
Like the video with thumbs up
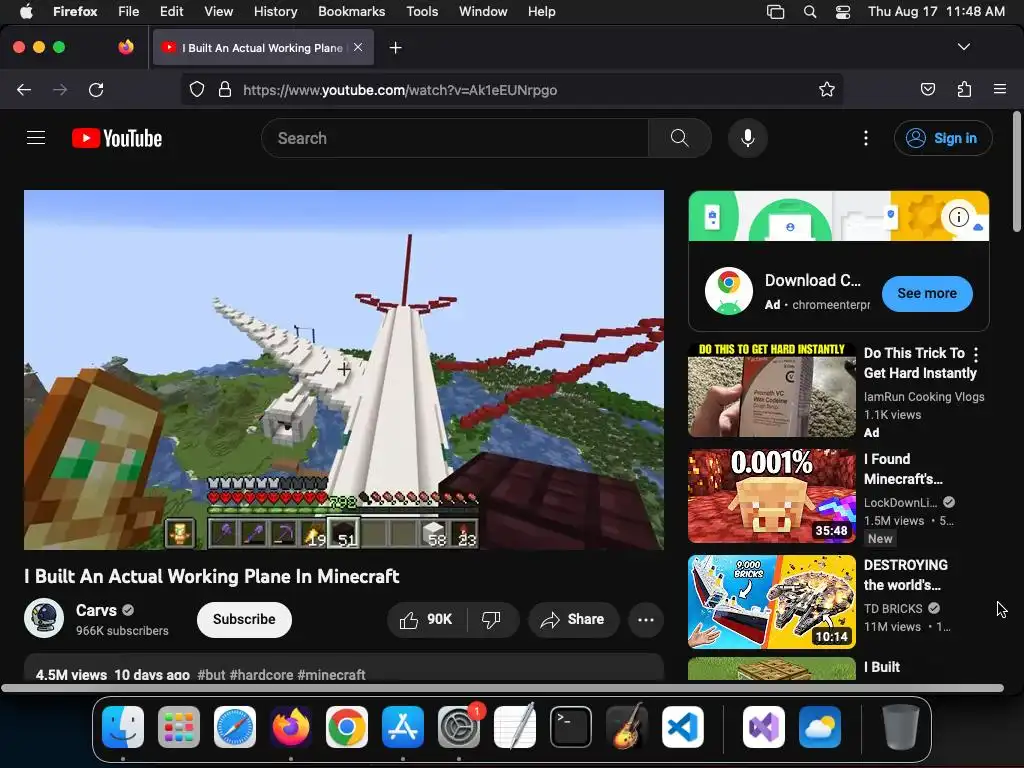click(x=427, y=619)
